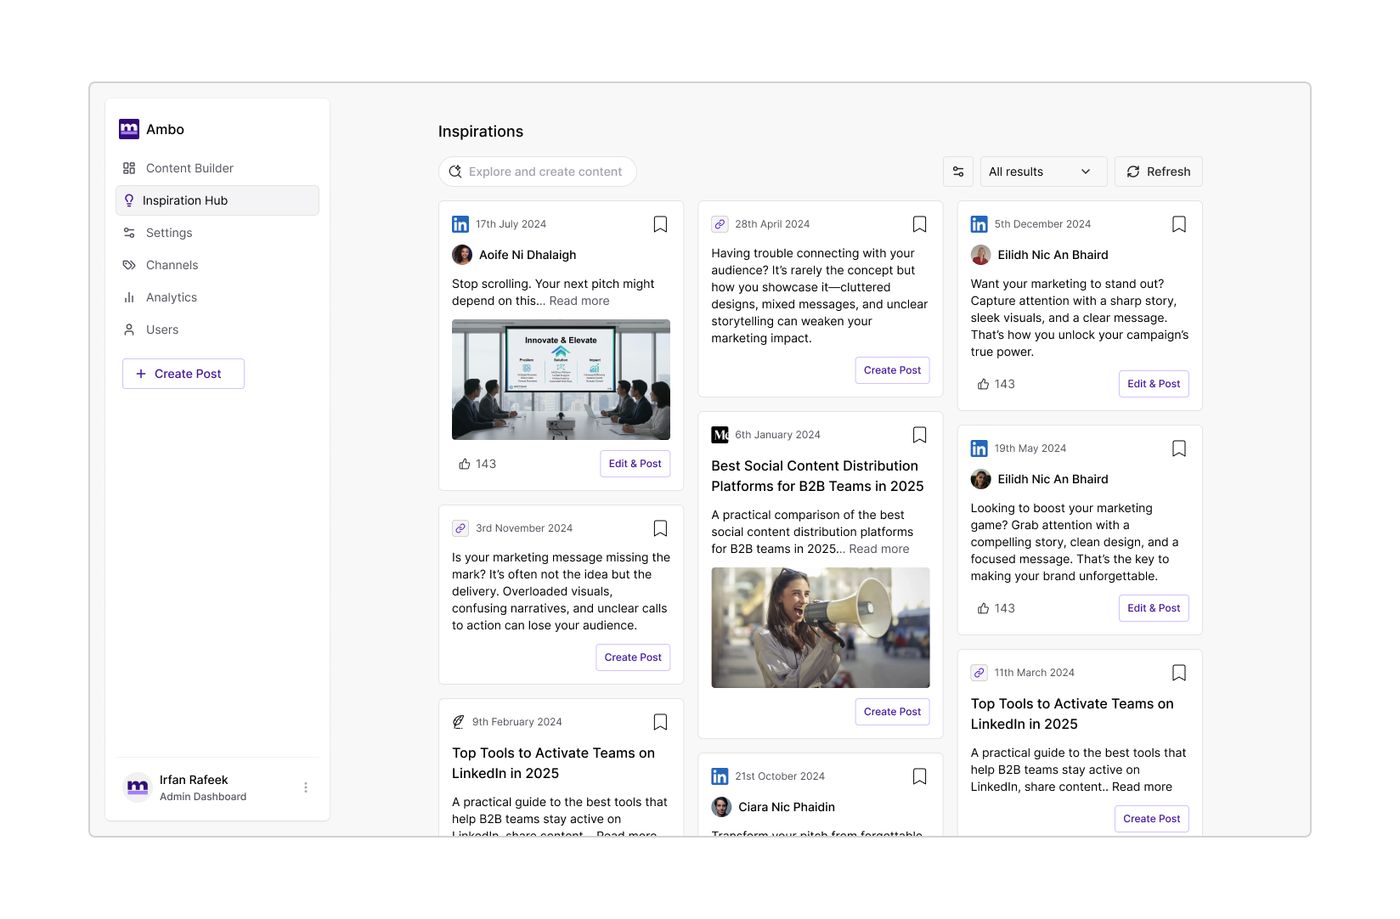Open Users from the sidebar

tap(217, 329)
